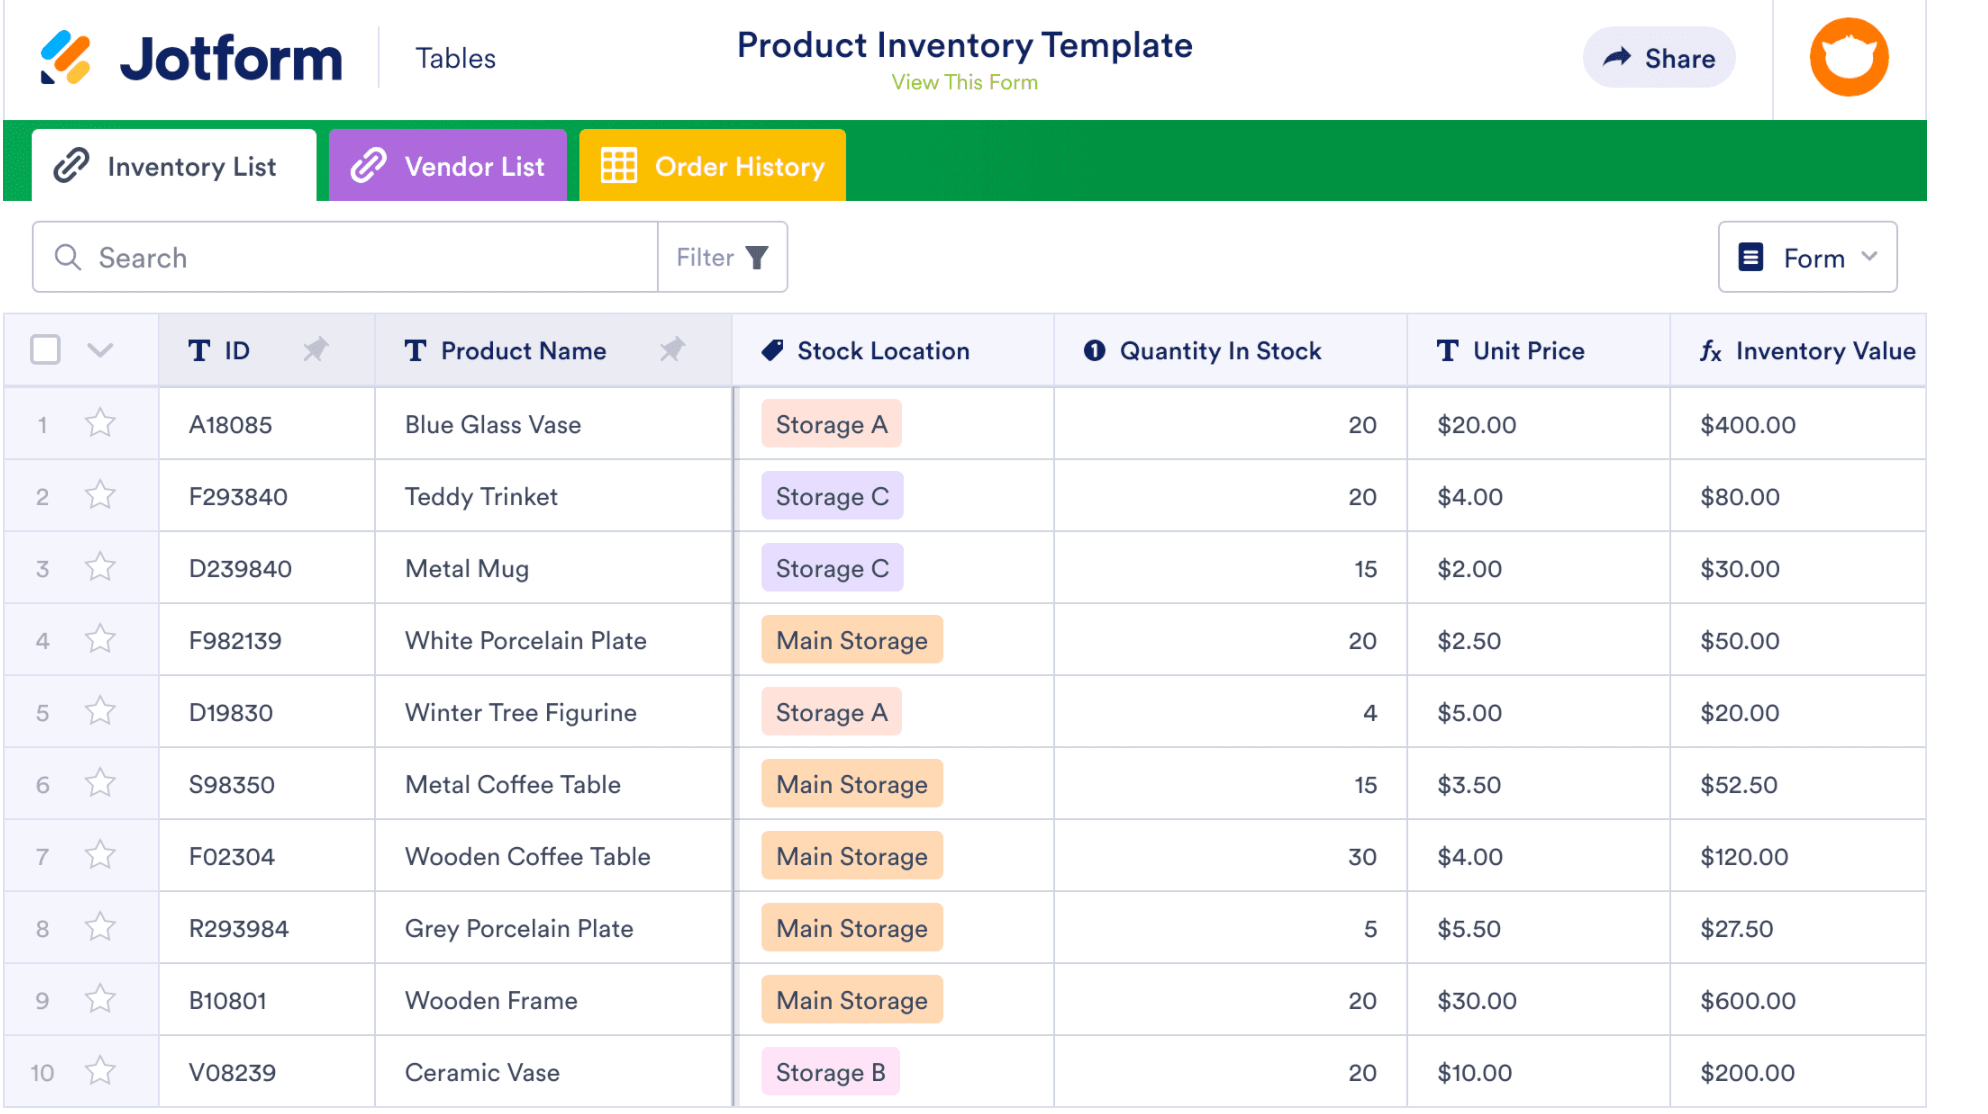Switch to the Vendor List tab
Viewport: 1988px width, 1114px height.
[x=448, y=166]
